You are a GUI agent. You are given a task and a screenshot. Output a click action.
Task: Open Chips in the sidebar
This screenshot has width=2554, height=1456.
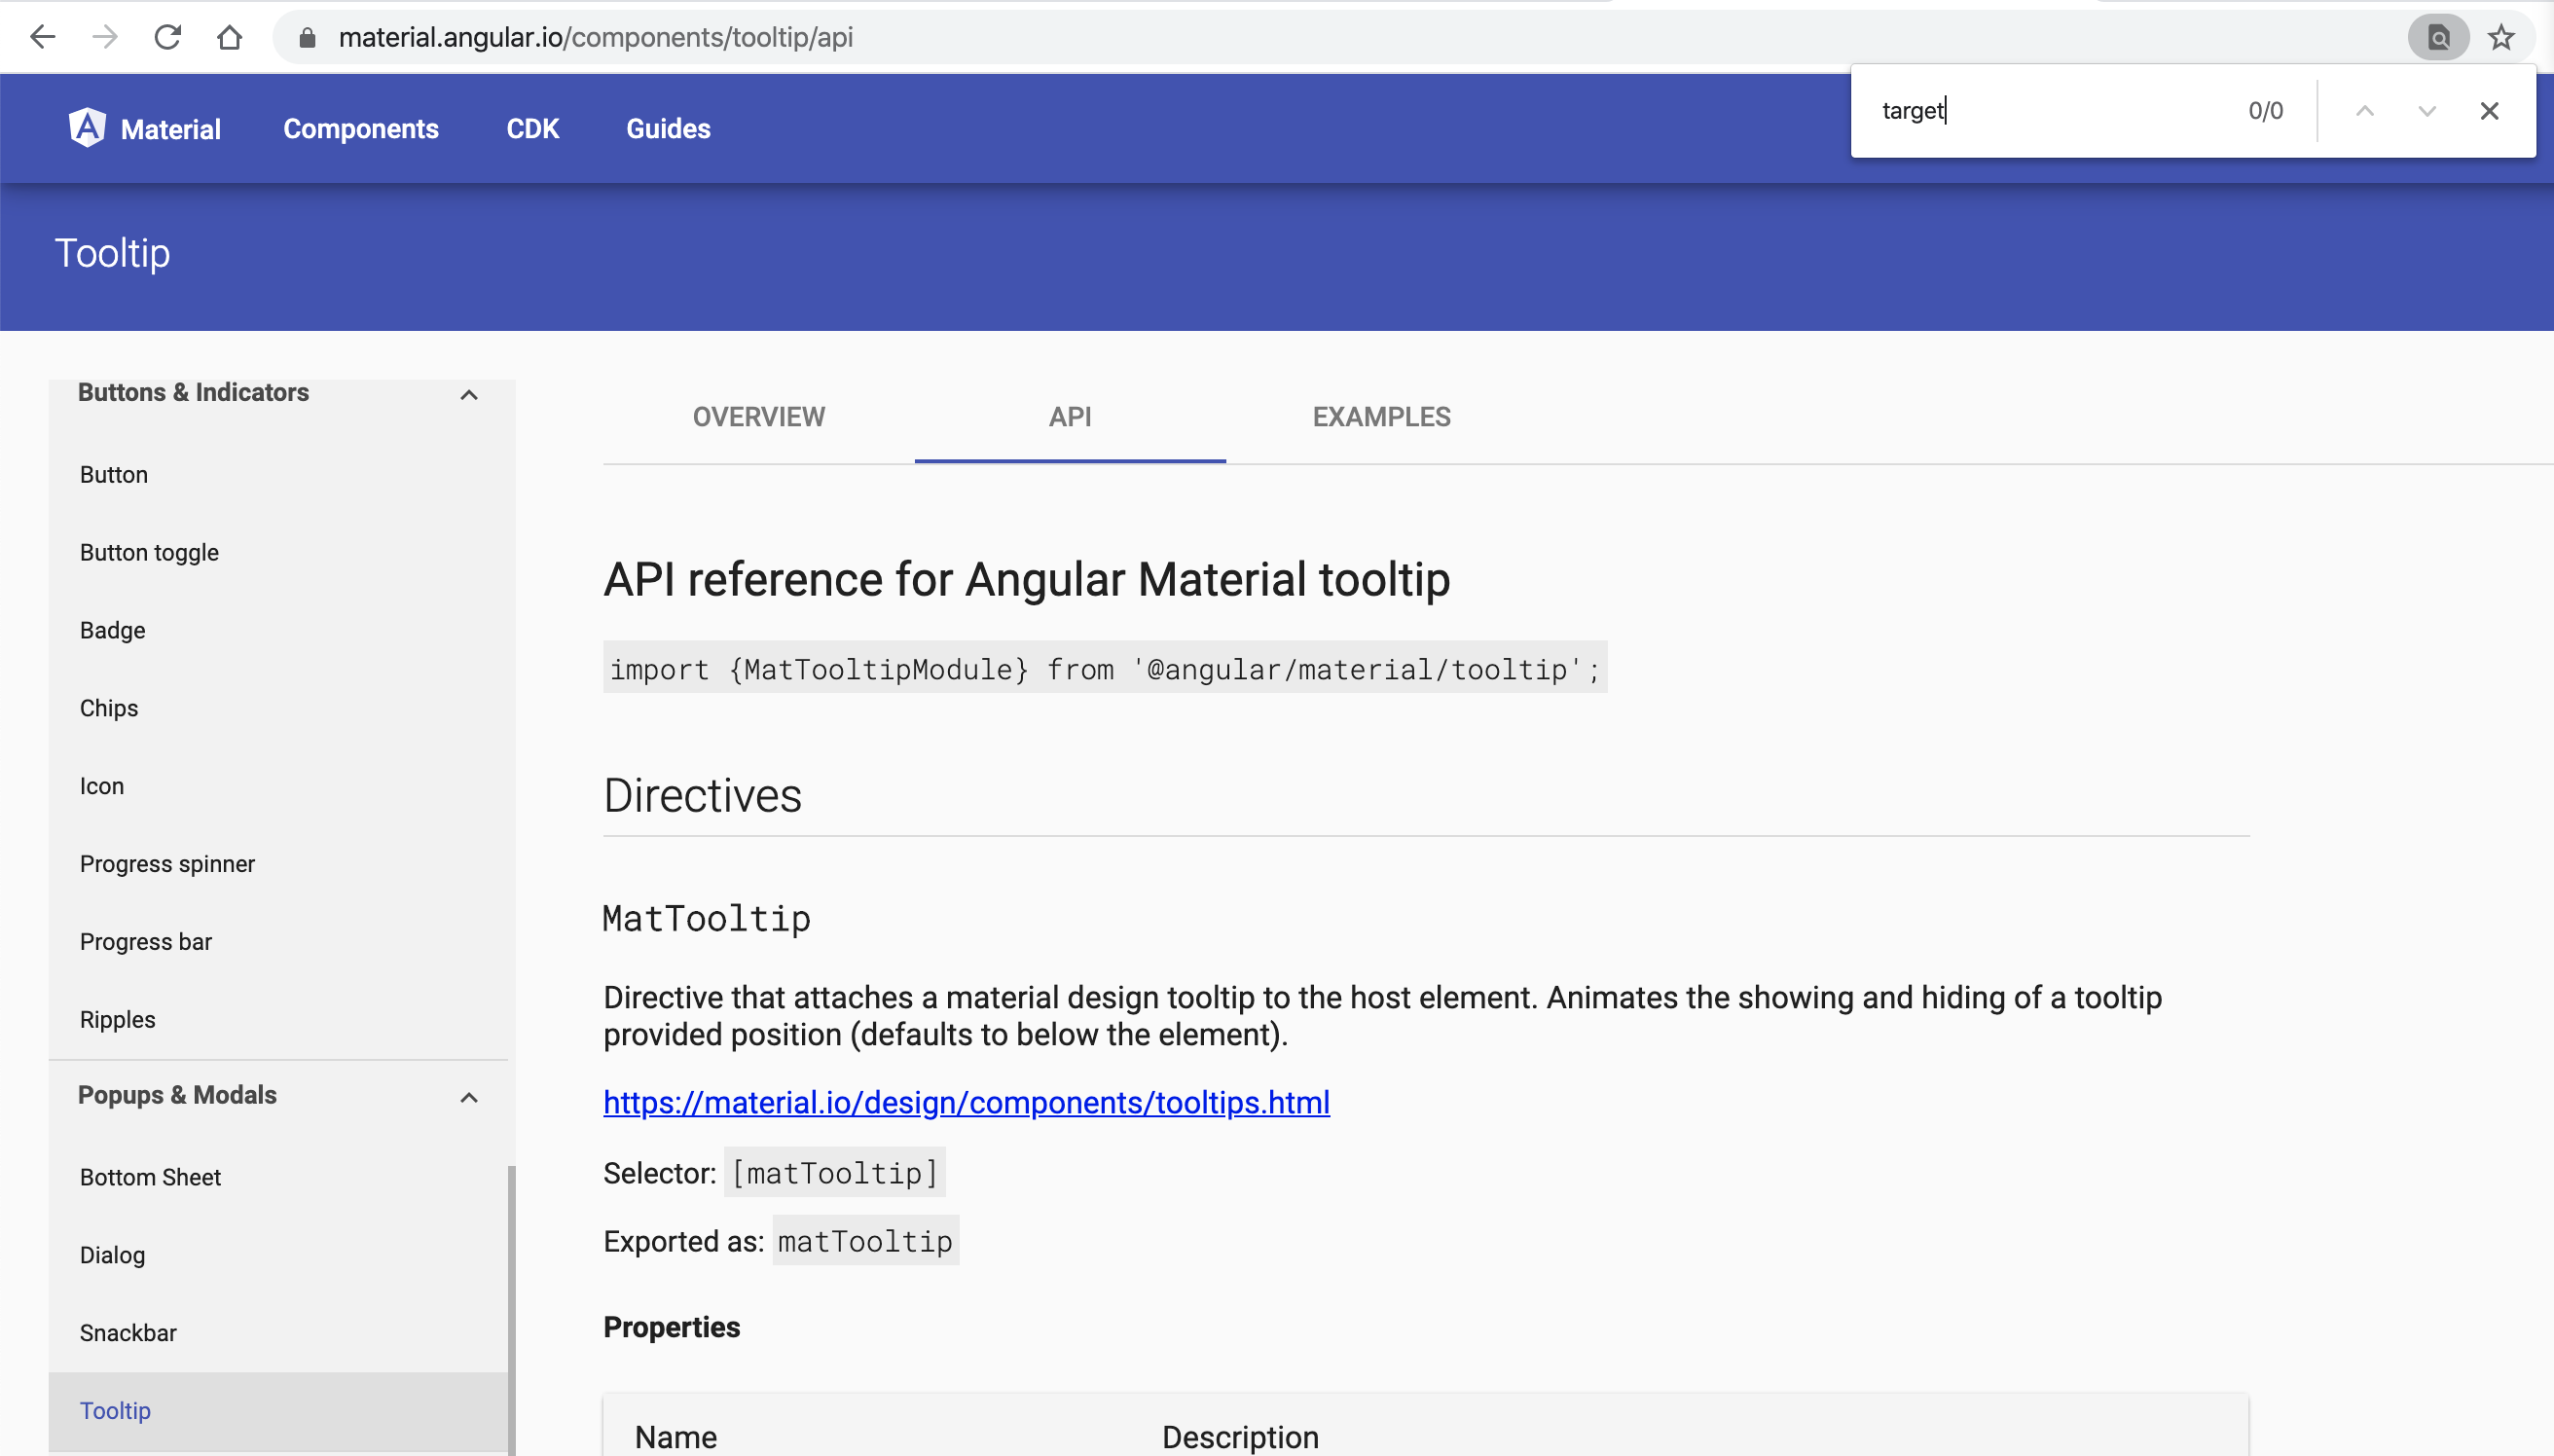(278, 709)
